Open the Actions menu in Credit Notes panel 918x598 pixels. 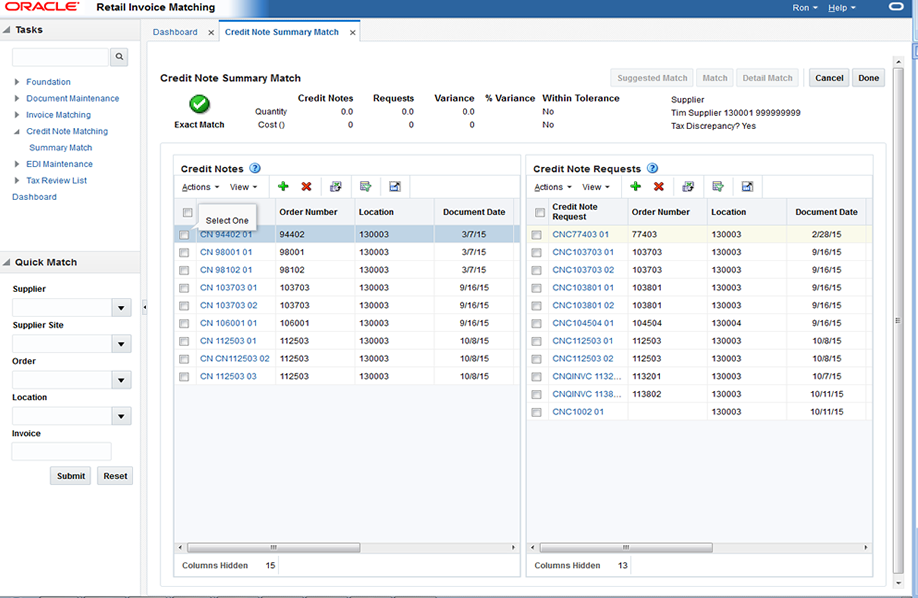coord(200,187)
